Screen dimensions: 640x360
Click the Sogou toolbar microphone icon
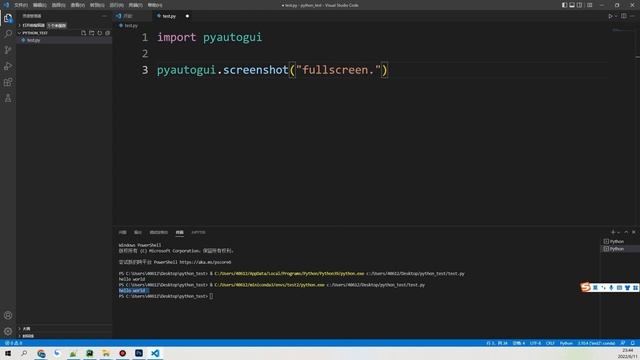coord(611,288)
